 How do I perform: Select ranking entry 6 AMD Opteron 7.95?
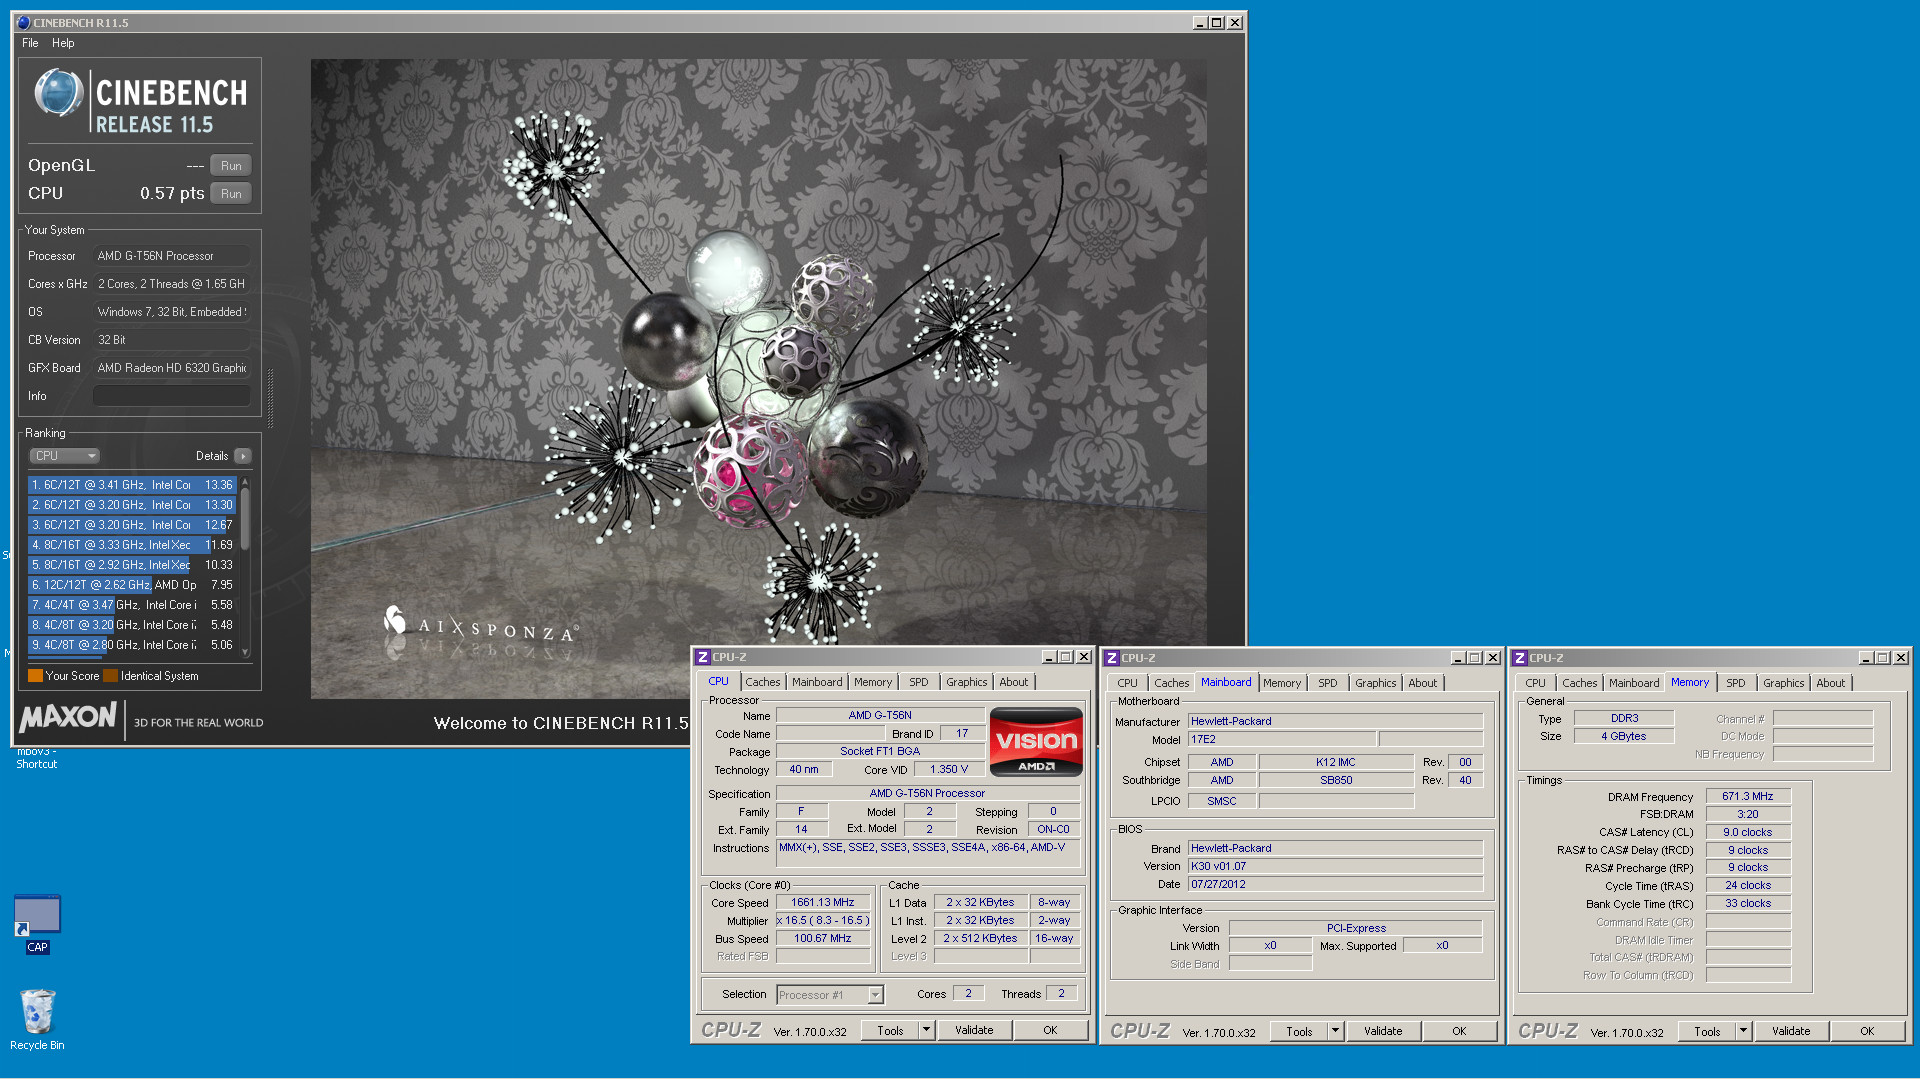pos(132,585)
